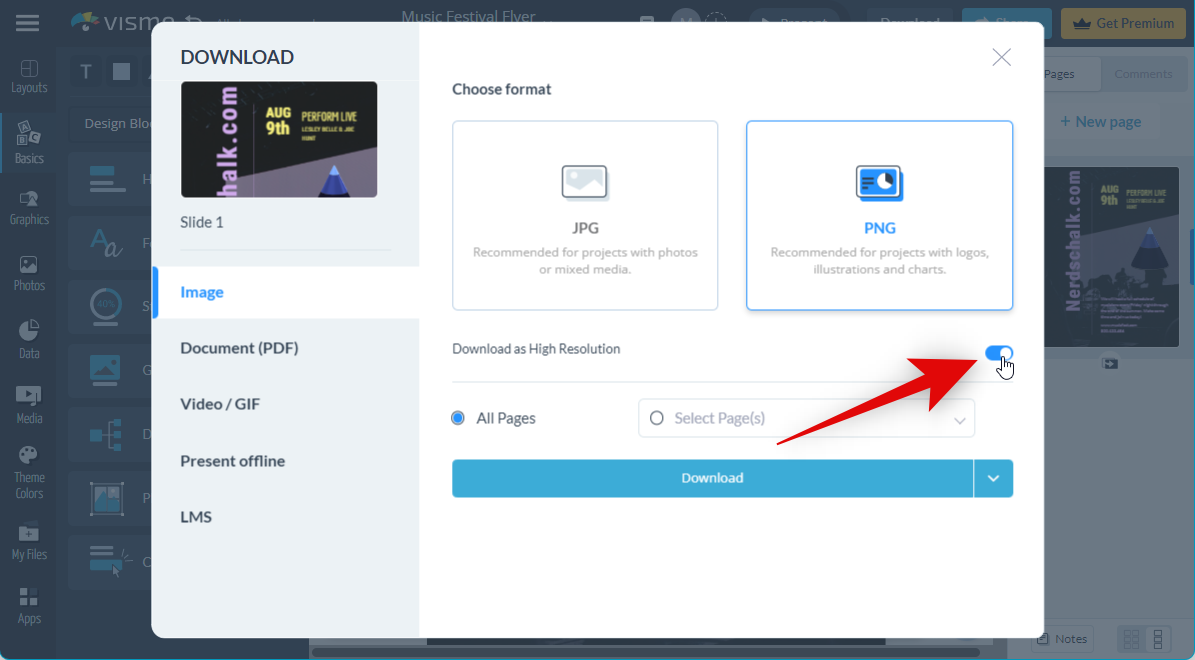This screenshot has width=1195, height=660.
Task: Click the New page button
Action: [1100, 122]
